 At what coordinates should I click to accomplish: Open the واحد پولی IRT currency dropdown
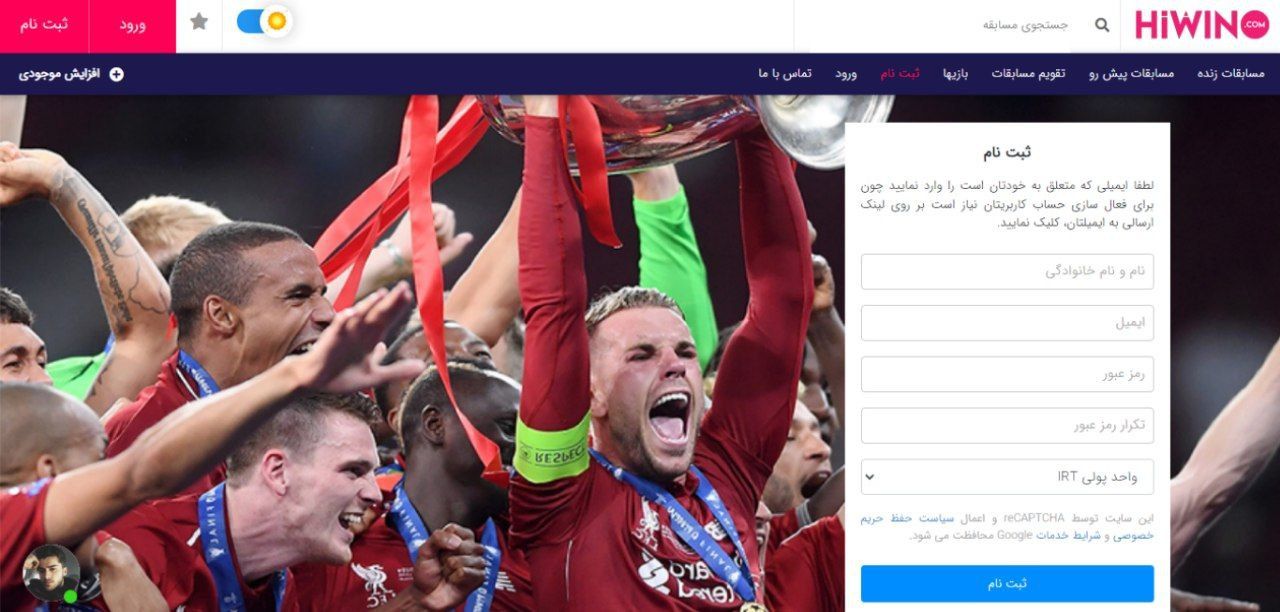click(1007, 477)
